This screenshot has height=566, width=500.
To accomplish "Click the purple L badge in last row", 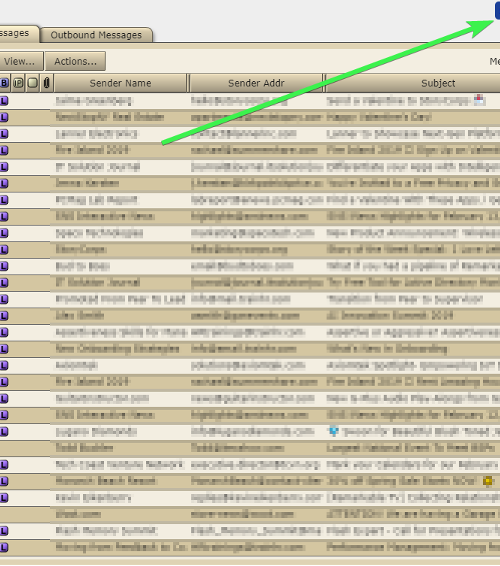I will pos(4,548).
